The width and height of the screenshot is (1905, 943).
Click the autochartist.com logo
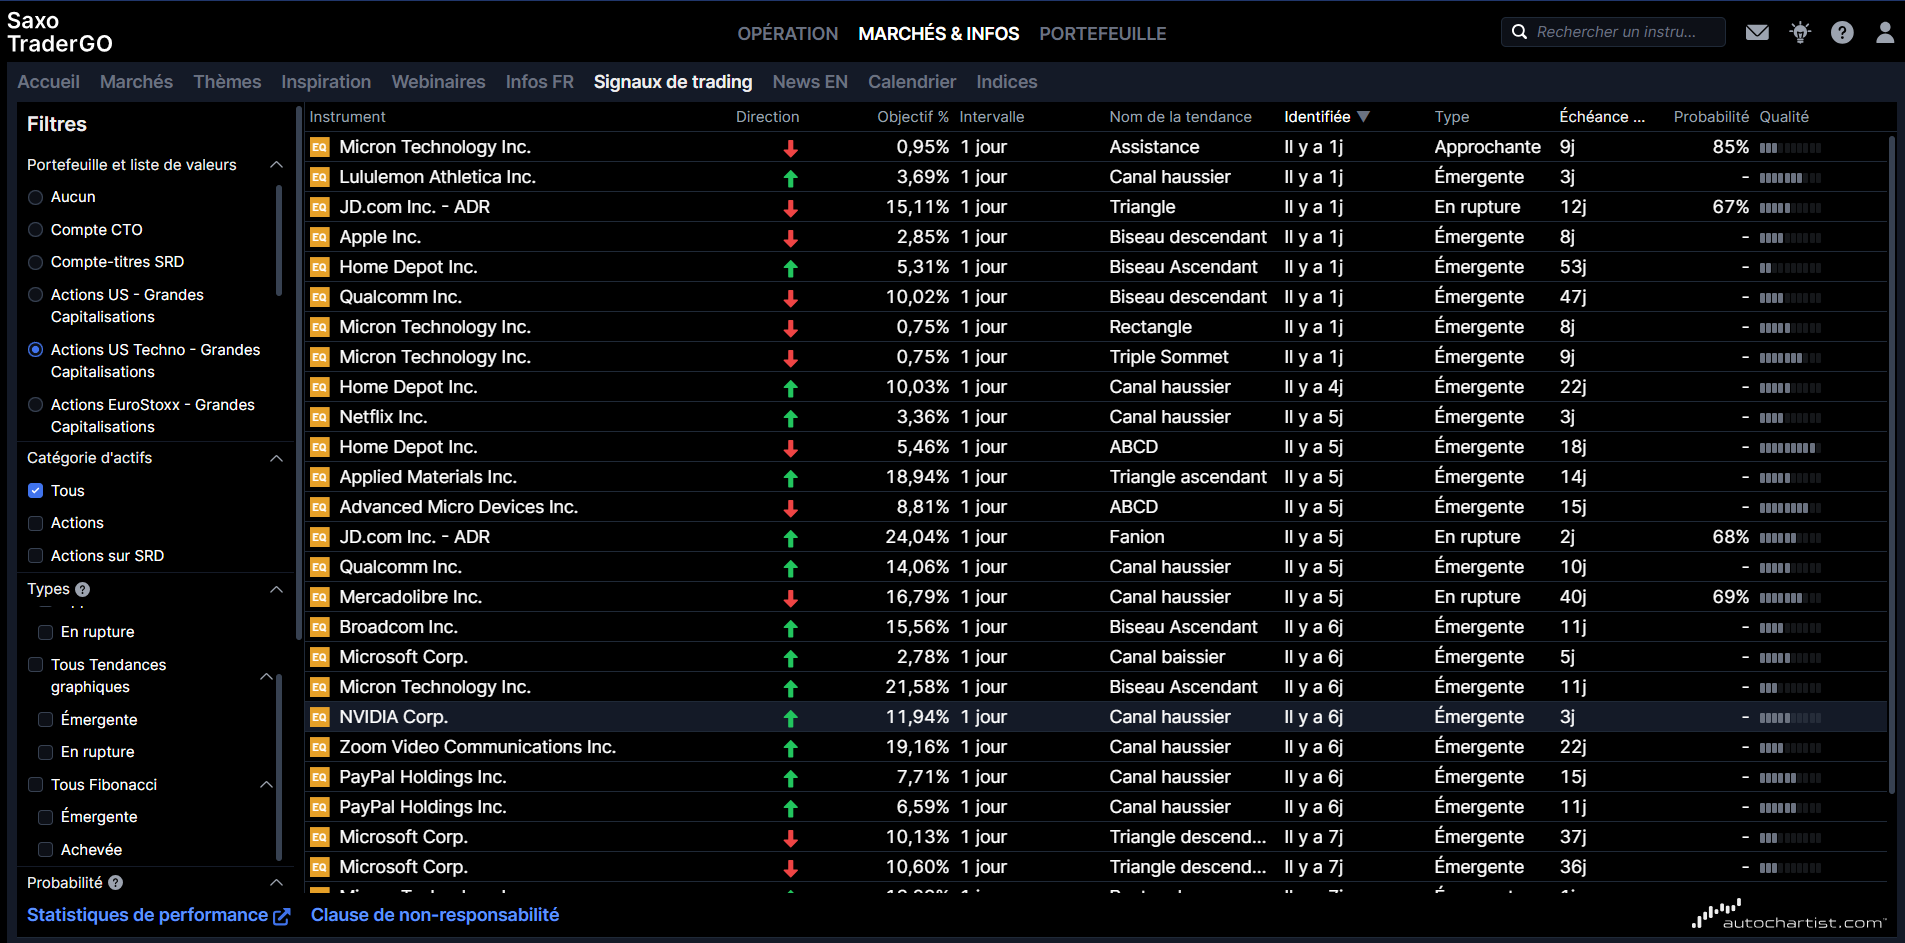(x=1788, y=916)
